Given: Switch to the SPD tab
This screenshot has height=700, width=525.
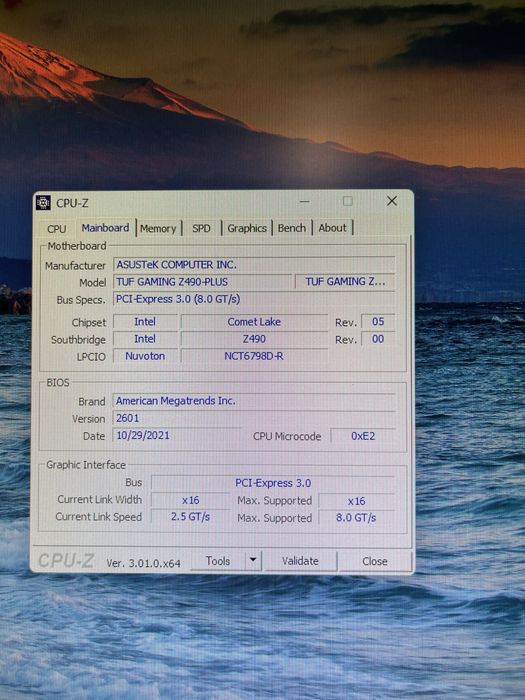Looking at the screenshot, I should point(201,228).
